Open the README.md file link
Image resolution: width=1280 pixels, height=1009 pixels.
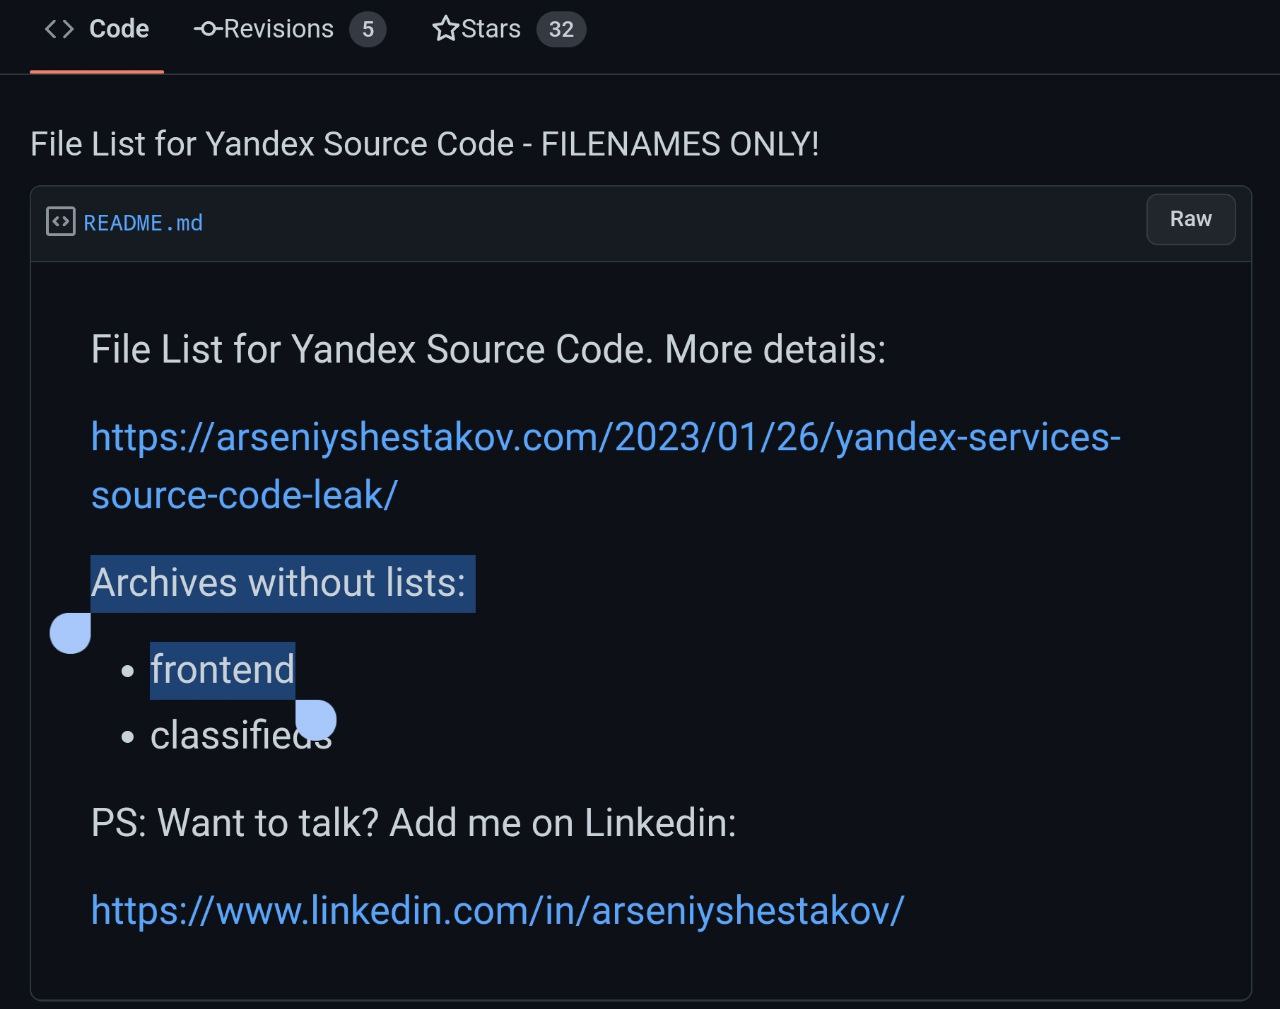(x=143, y=223)
